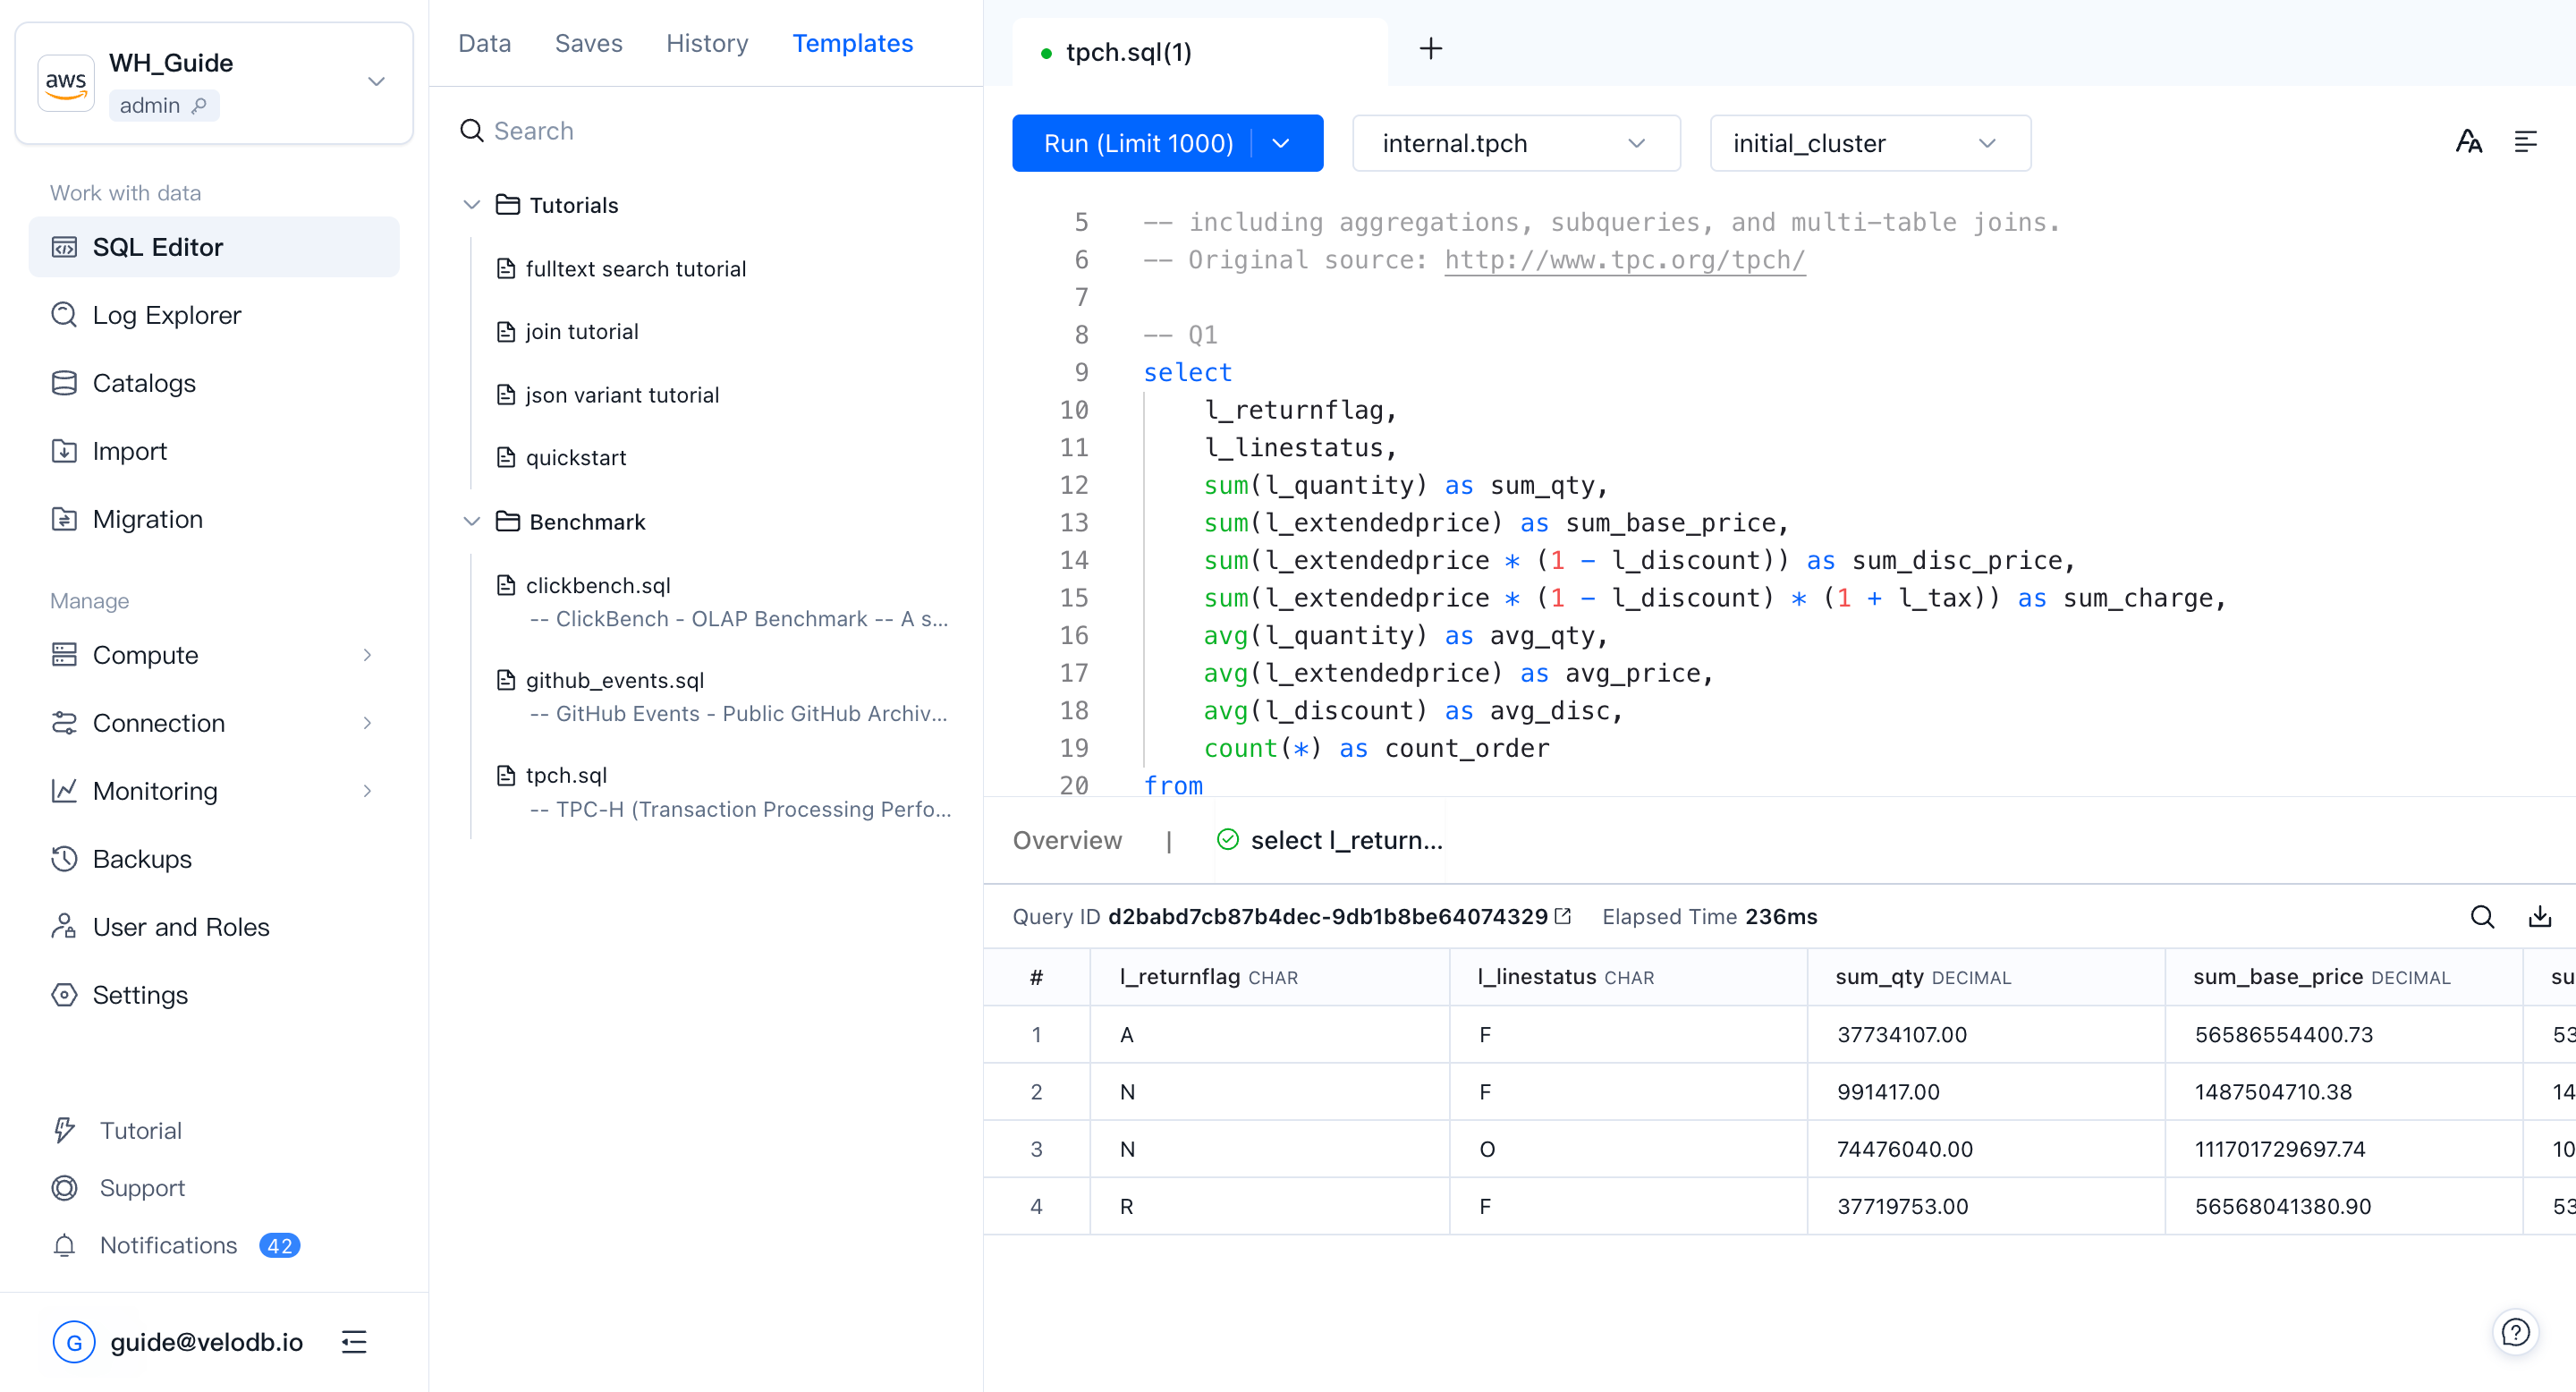Screen dimensions: 2576x1392
Task: Open the SQL Editor from the sidebar
Action: 157,247
